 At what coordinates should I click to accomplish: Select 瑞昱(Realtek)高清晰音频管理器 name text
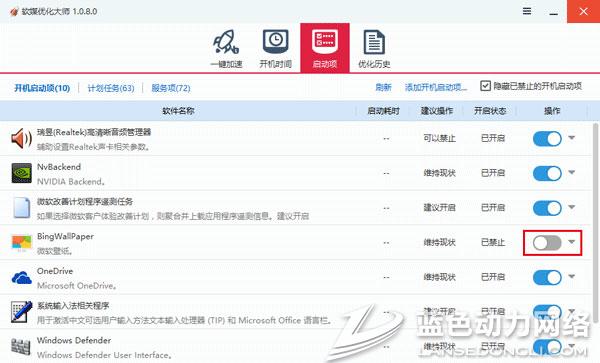94,132
